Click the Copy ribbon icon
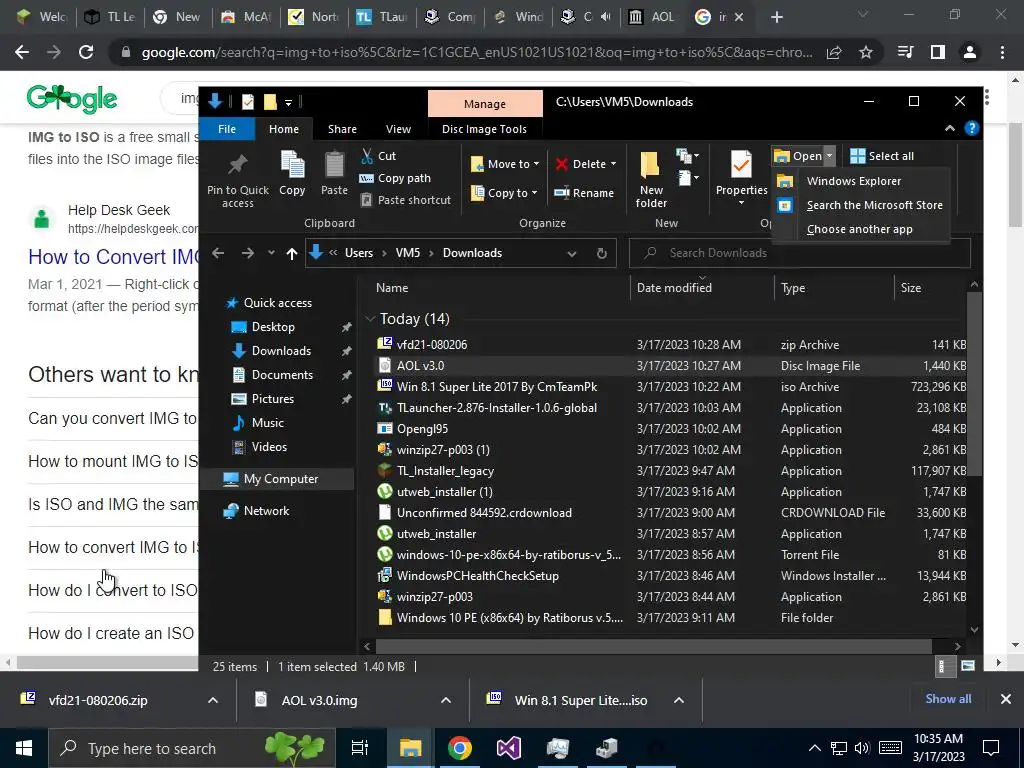 (x=292, y=172)
